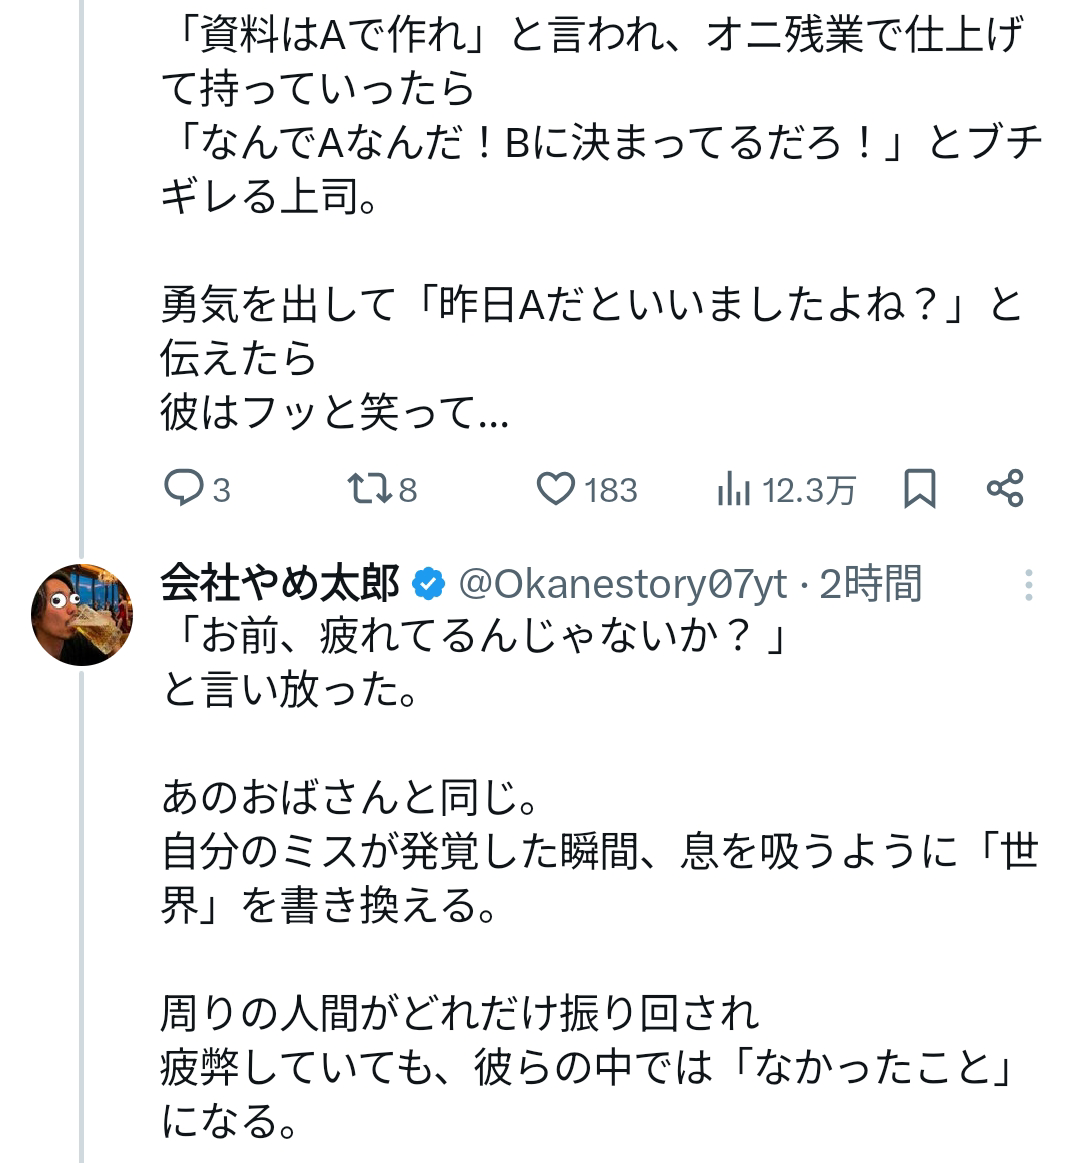Tap the blue verified badge
The width and height of the screenshot is (1079, 1163).
click(x=429, y=584)
